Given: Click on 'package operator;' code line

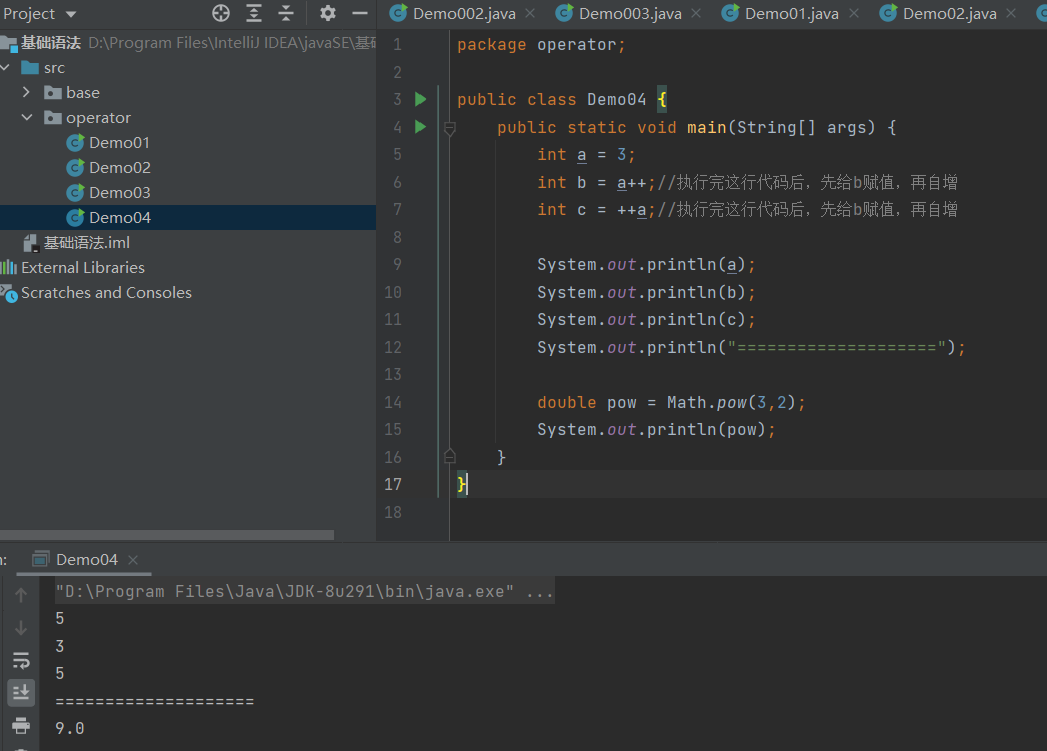Looking at the screenshot, I should tap(541, 45).
